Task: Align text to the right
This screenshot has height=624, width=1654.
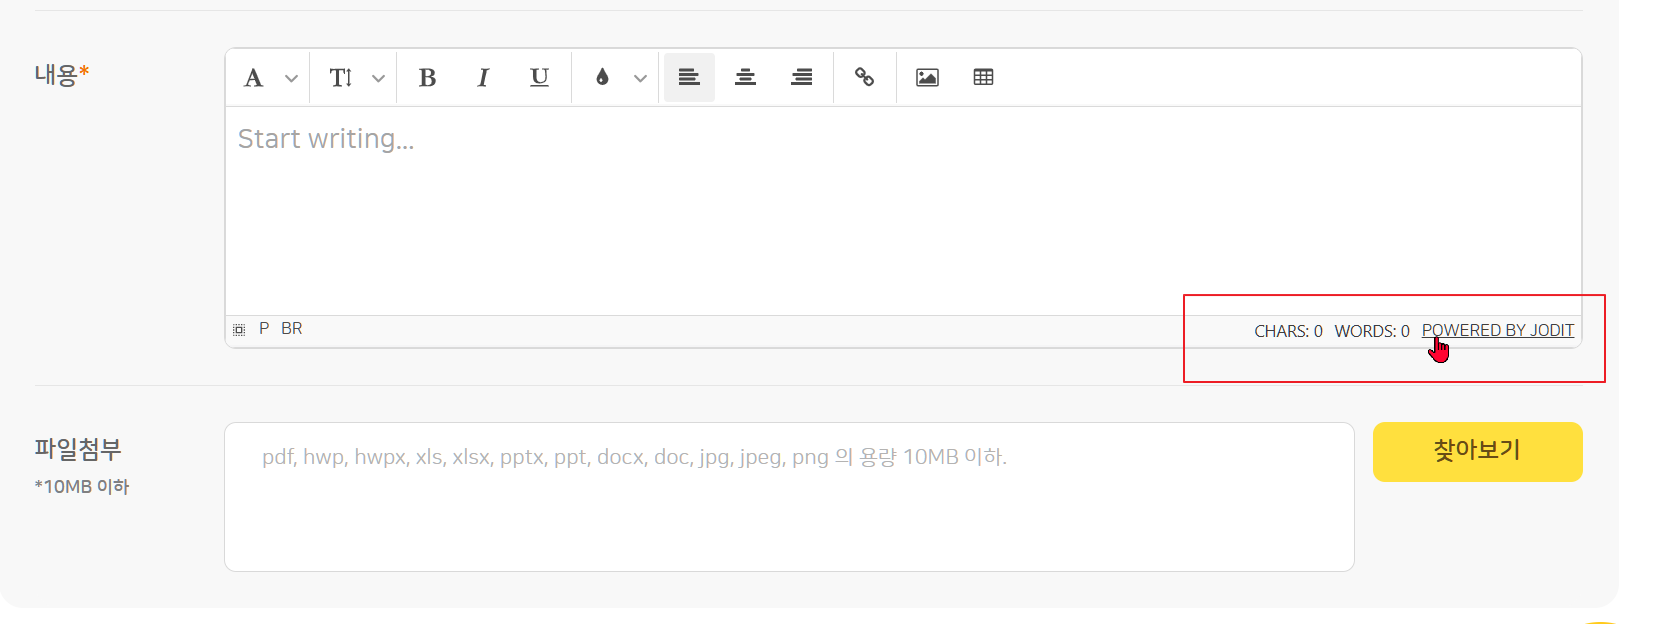Action: click(801, 78)
